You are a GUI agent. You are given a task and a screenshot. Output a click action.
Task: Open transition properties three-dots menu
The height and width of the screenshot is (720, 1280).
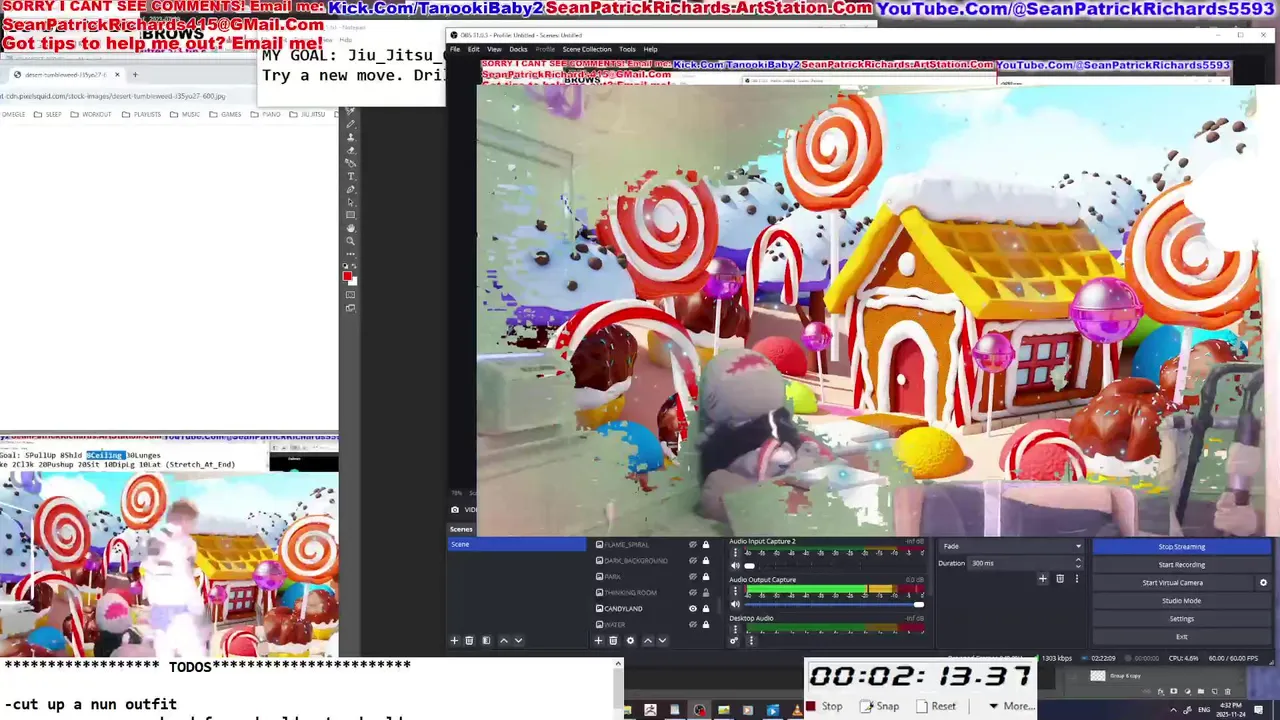click(1077, 579)
